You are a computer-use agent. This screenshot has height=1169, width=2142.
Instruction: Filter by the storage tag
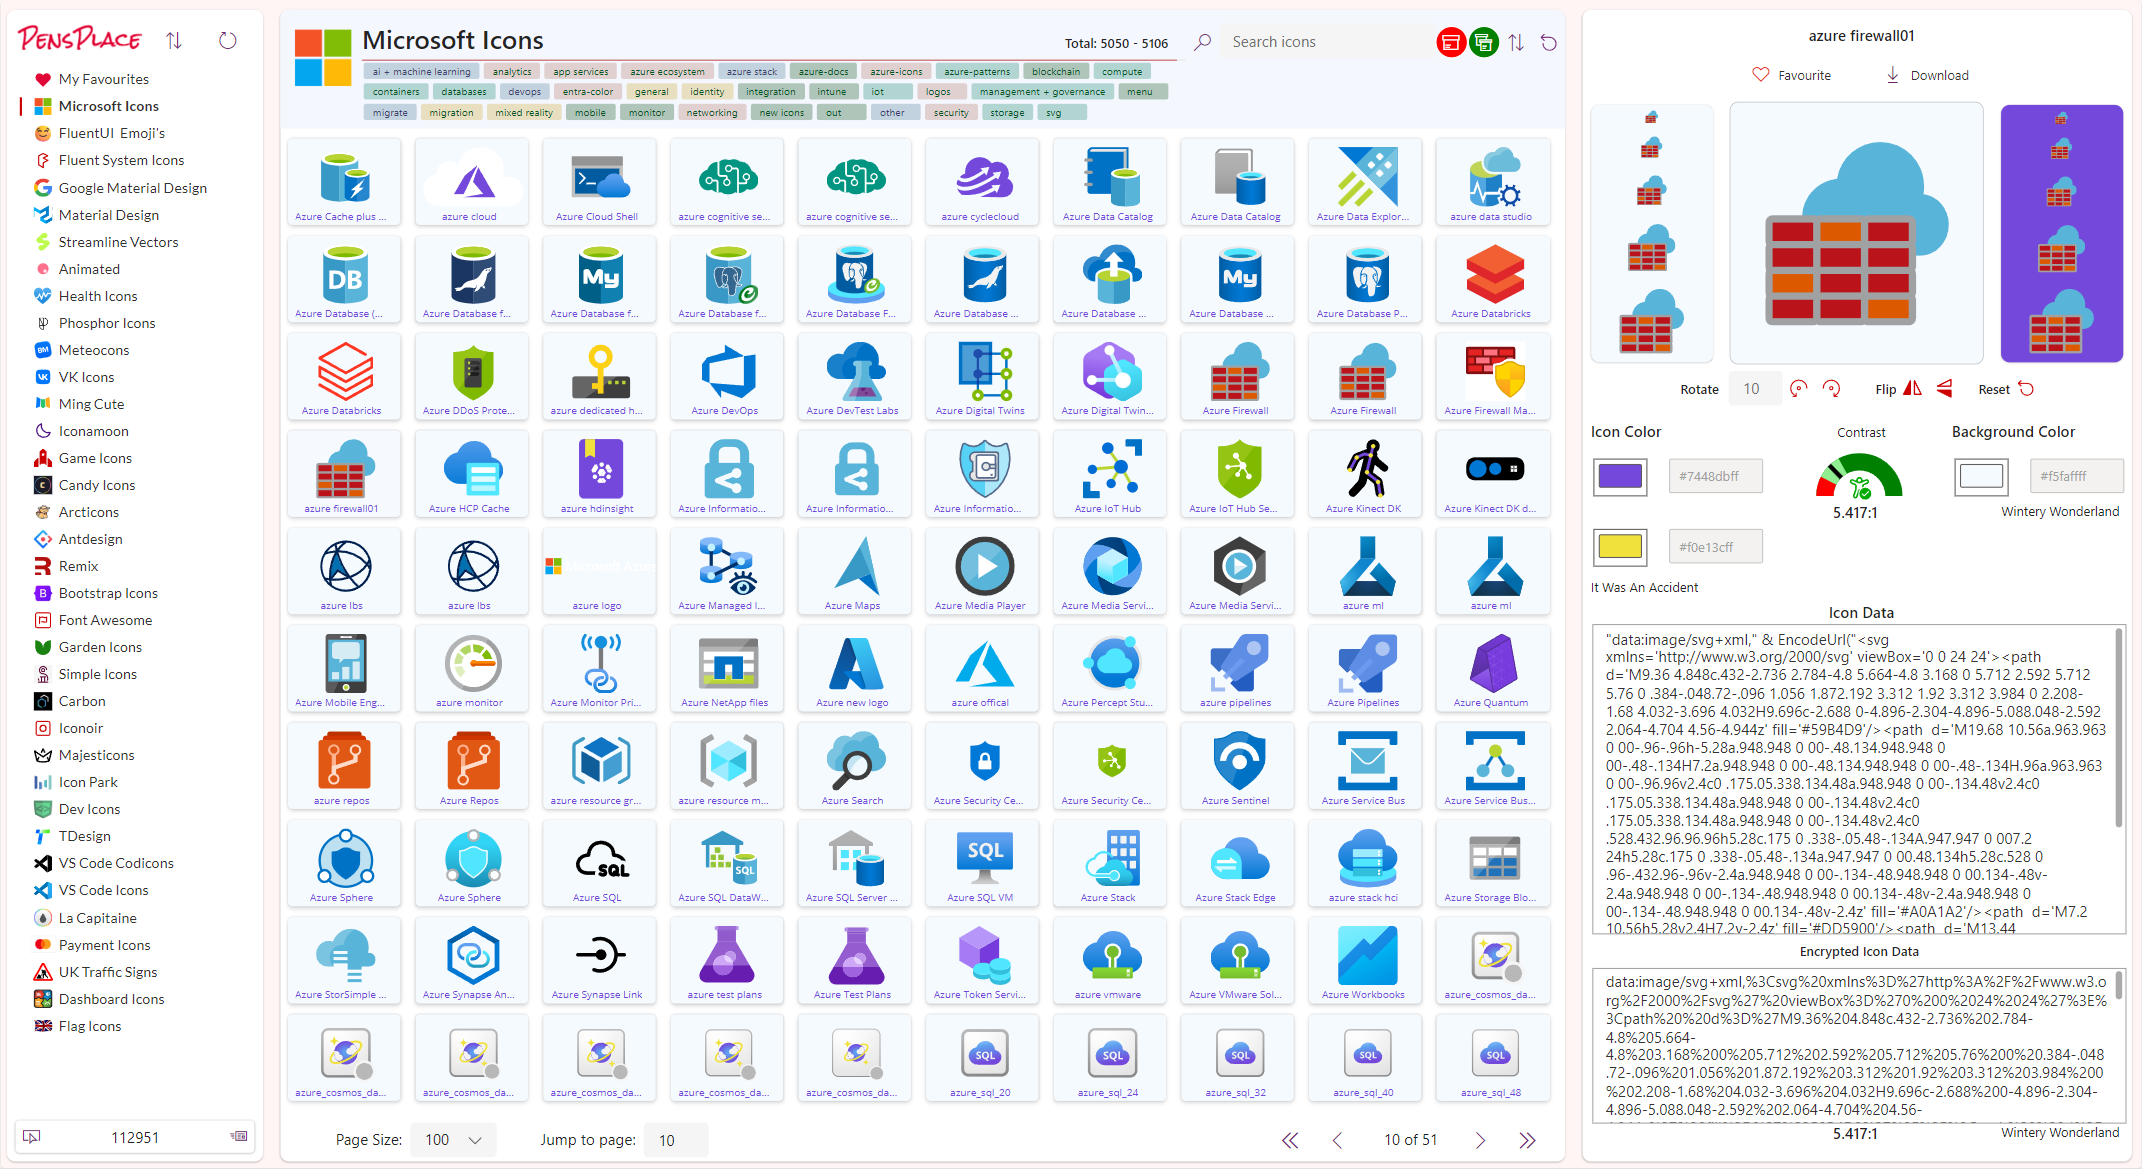click(1007, 113)
